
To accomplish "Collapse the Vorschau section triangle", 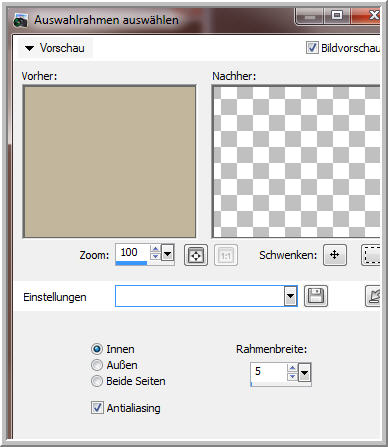I will pos(29,48).
